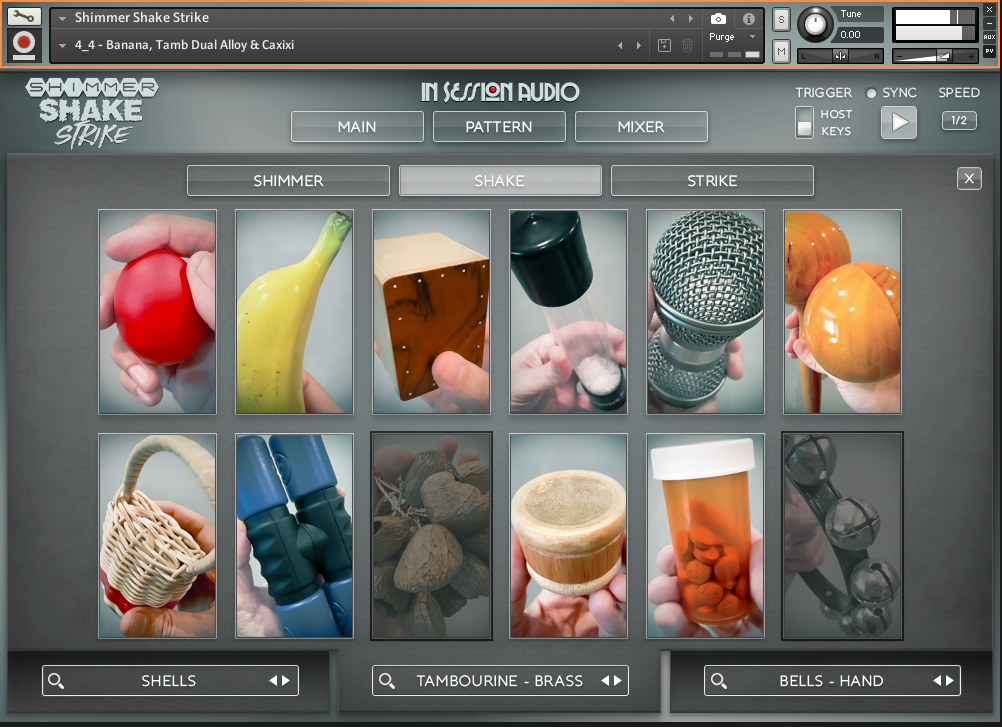Toggle the SYNC radio indicator
Screen dimensions: 1002x727
pyautogui.click(x=871, y=93)
